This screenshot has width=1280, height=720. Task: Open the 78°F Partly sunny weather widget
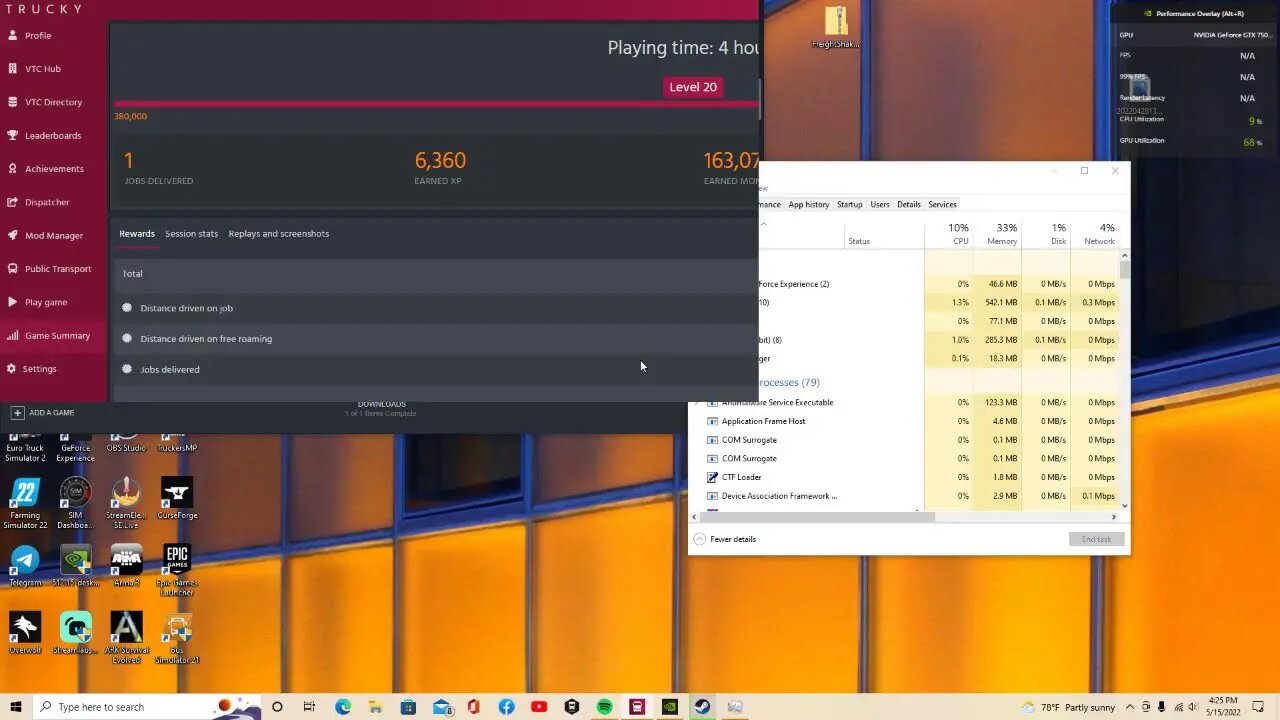pyautogui.click(x=1067, y=707)
